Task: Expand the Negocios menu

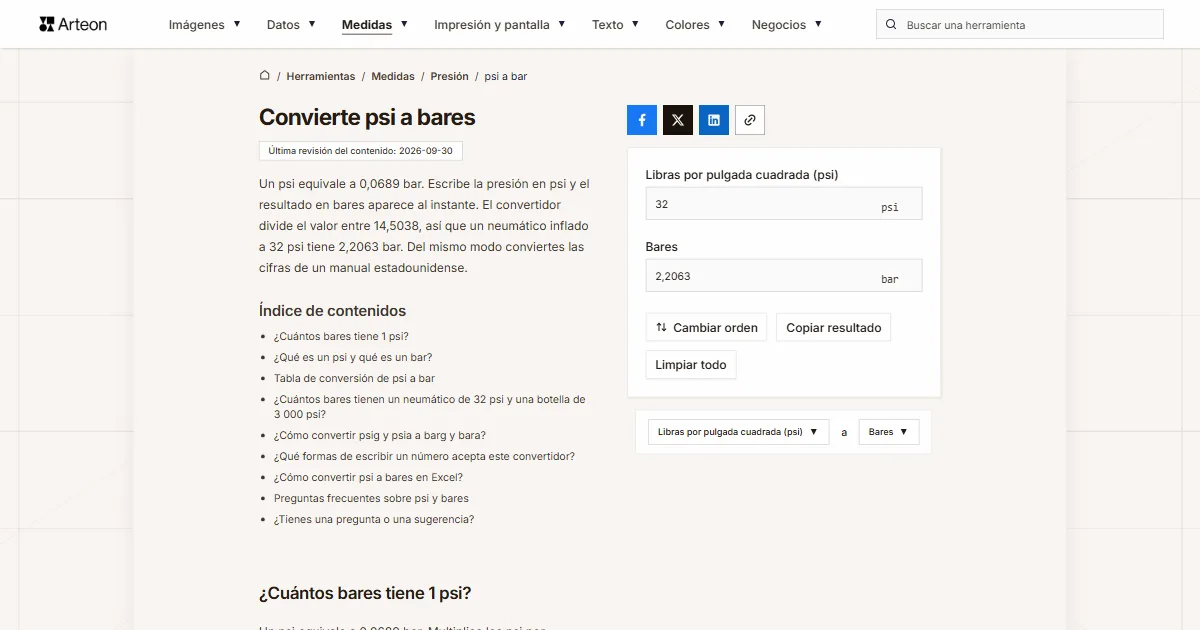Action: 787,25
